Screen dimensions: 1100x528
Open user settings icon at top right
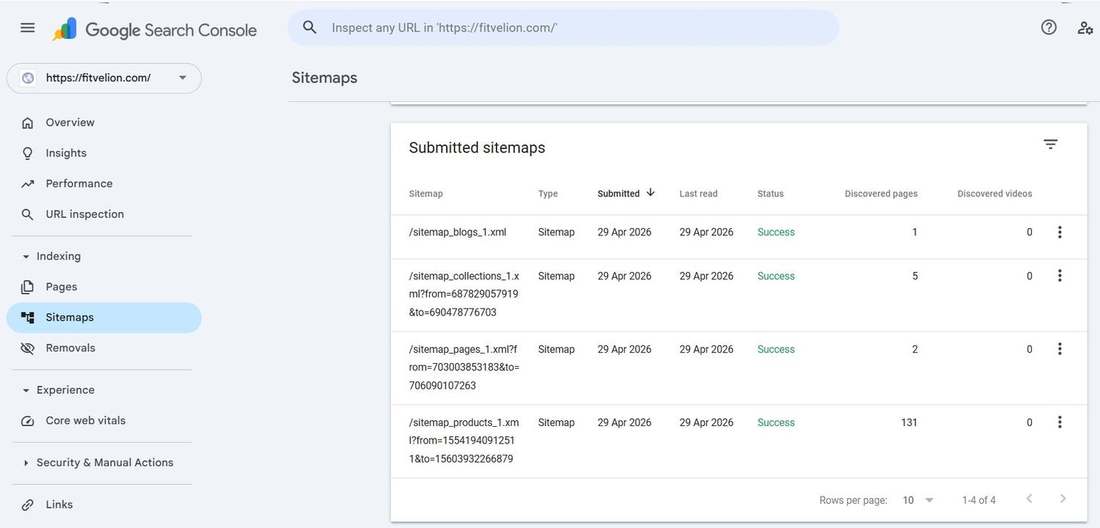click(x=1085, y=28)
